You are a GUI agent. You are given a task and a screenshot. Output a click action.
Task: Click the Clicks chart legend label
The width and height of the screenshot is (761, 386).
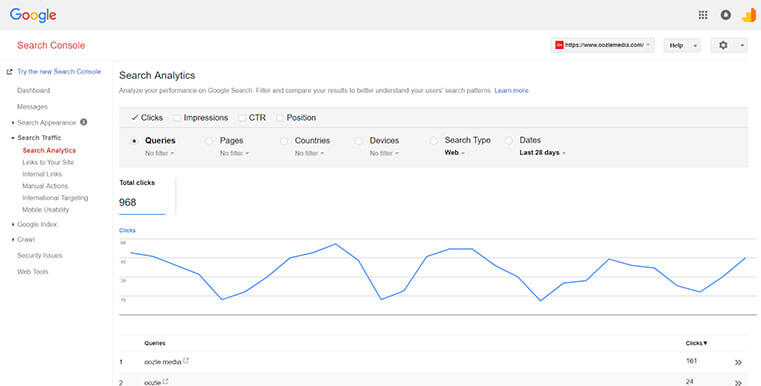click(x=127, y=230)
